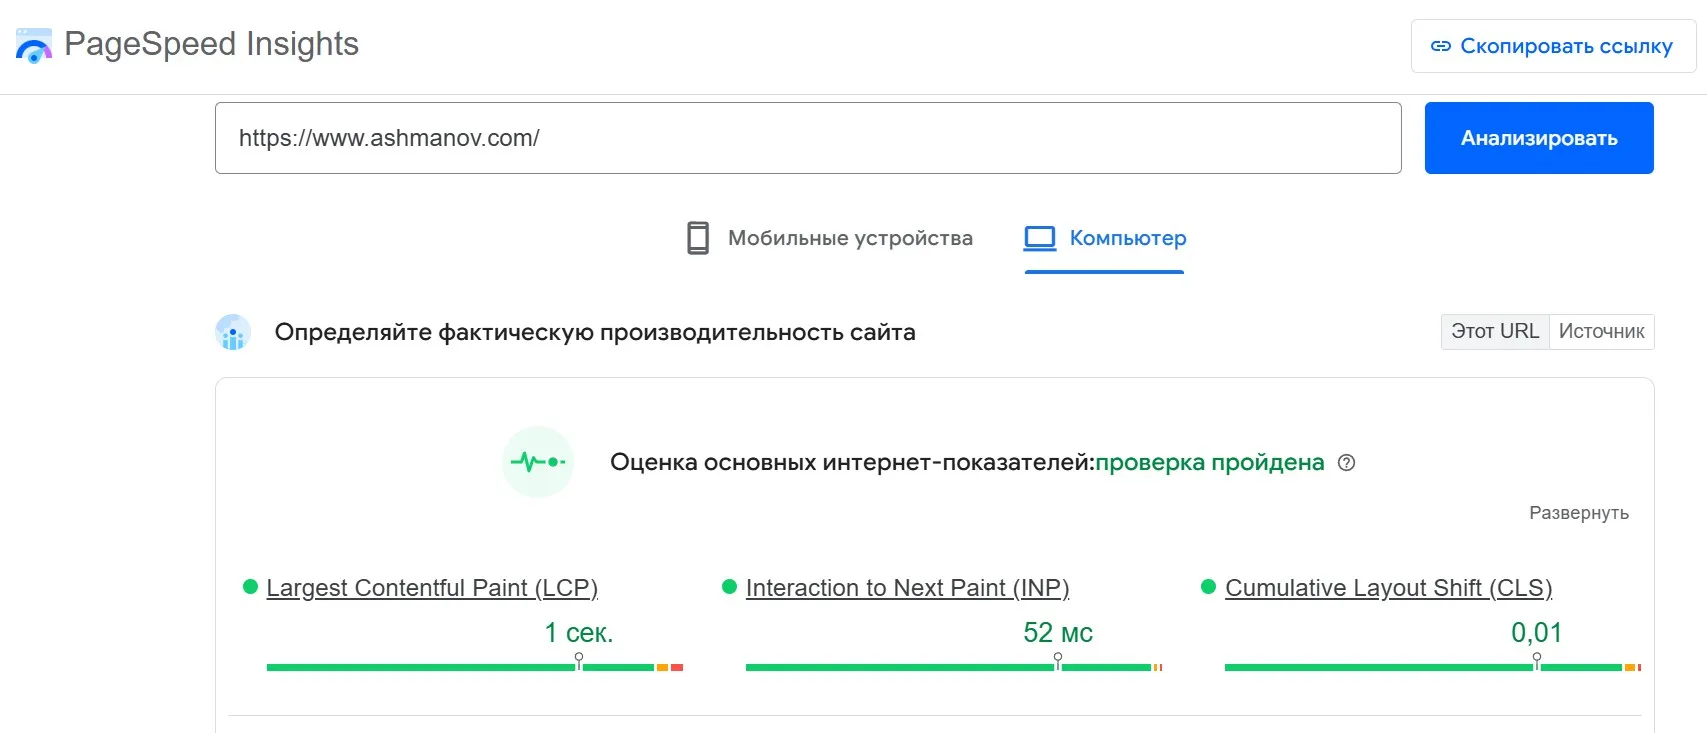Click the INP value 52 мс

[x=1058, y=633]
